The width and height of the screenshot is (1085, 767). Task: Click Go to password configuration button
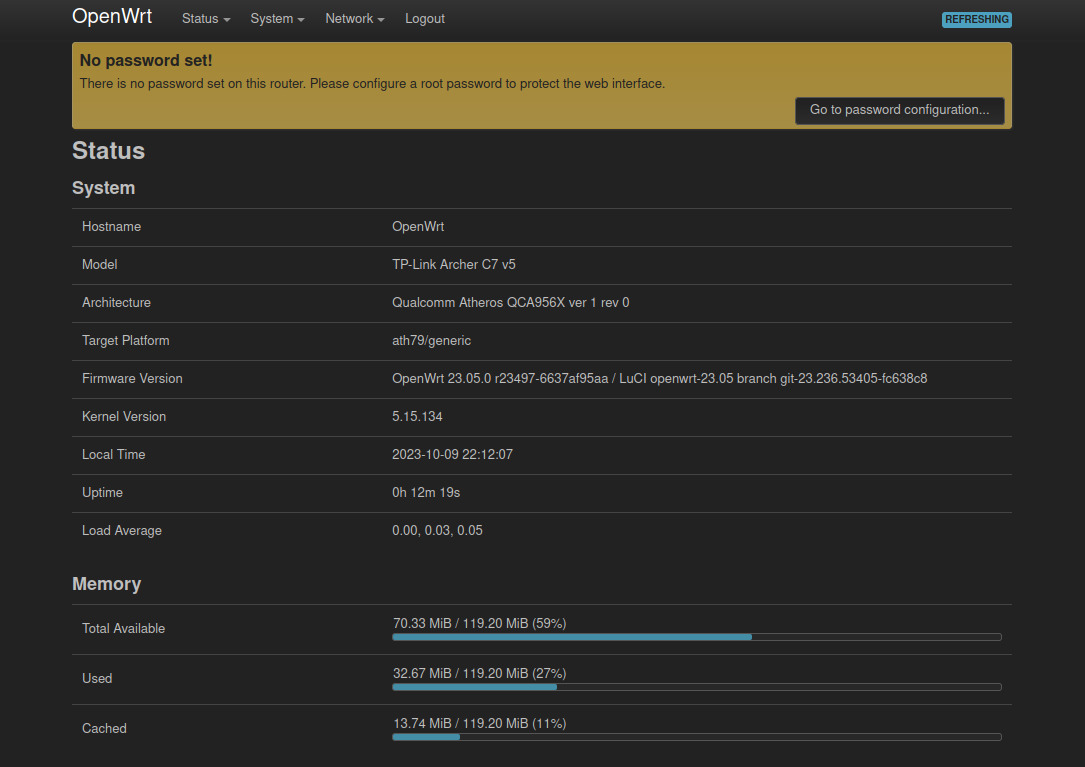click(x=899, y=110)
